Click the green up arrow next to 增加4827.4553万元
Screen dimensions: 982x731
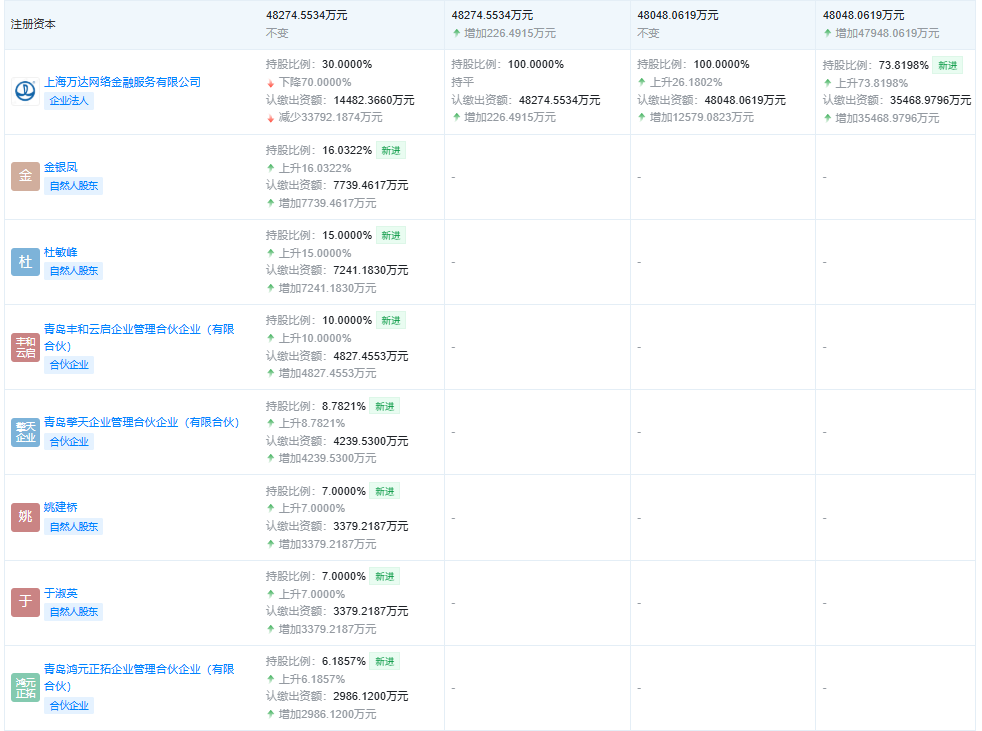[x=271, y=373]
